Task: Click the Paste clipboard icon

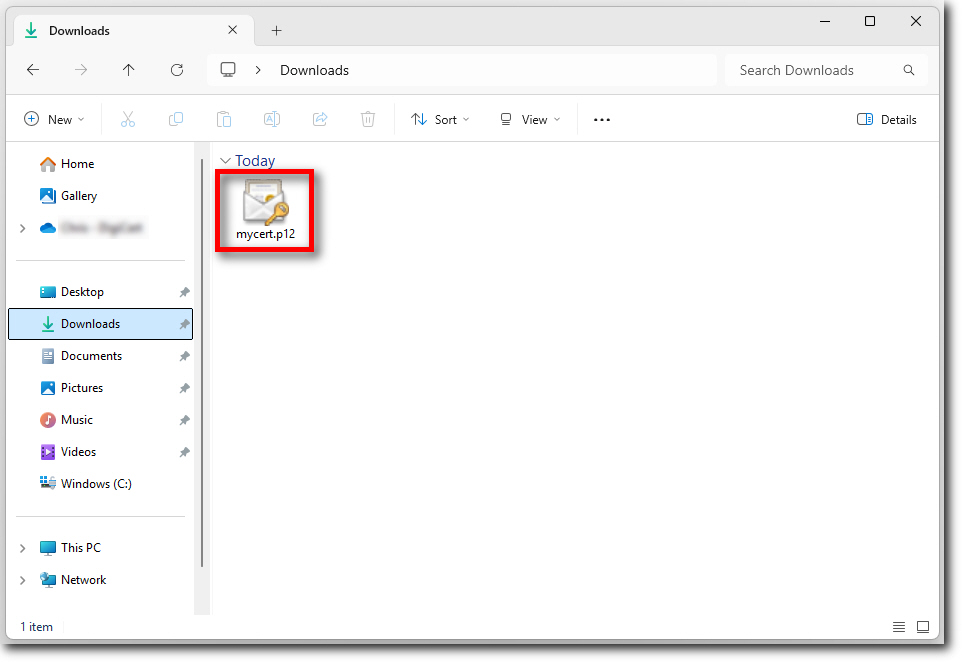Action: tap(224, 119)
